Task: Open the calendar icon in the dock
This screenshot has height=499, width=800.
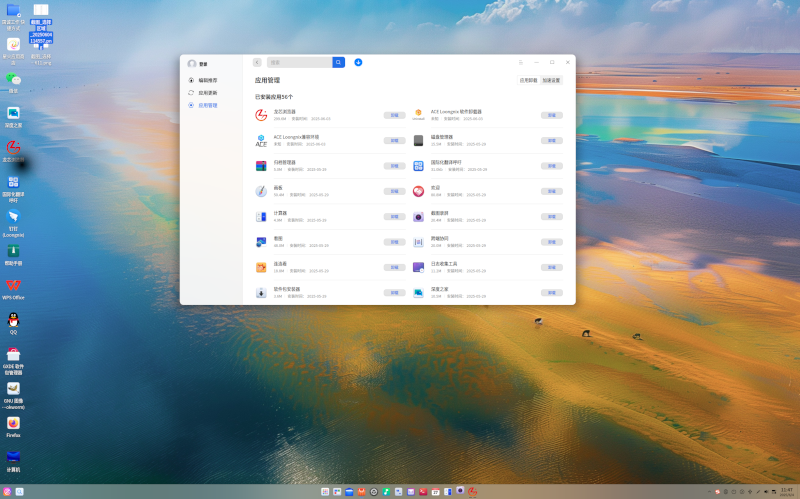Action: (435, 492)
